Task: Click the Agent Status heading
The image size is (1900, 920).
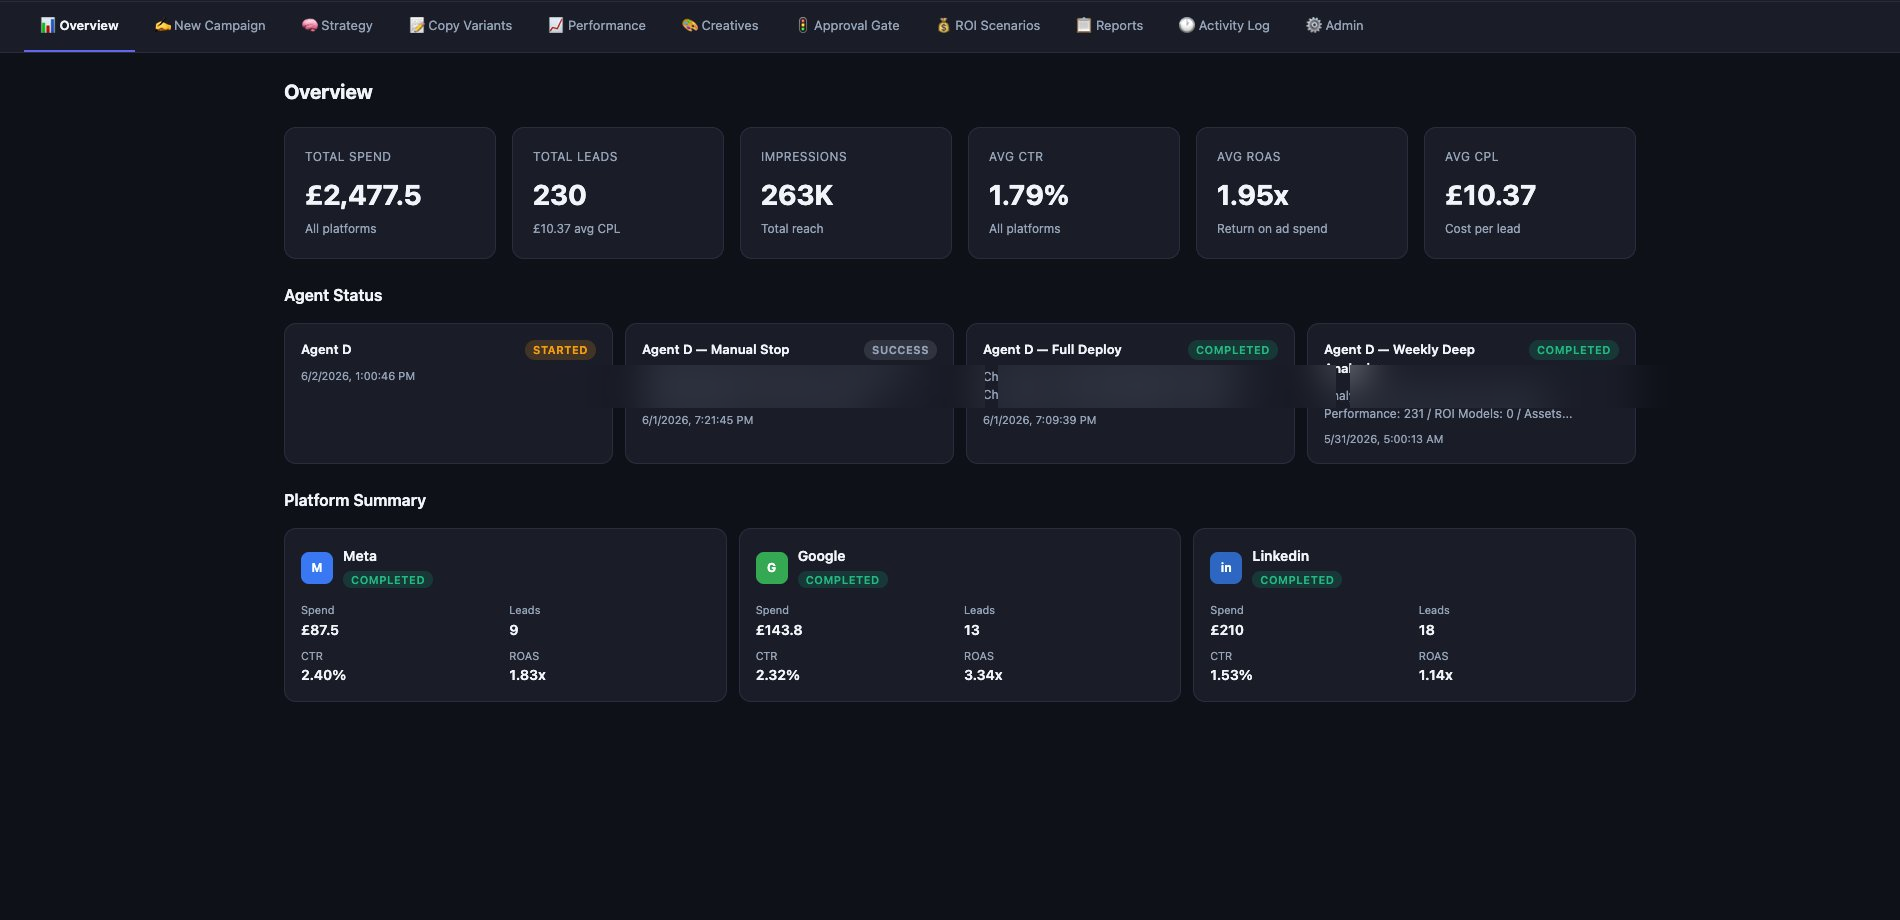Action: coord(333,295)
